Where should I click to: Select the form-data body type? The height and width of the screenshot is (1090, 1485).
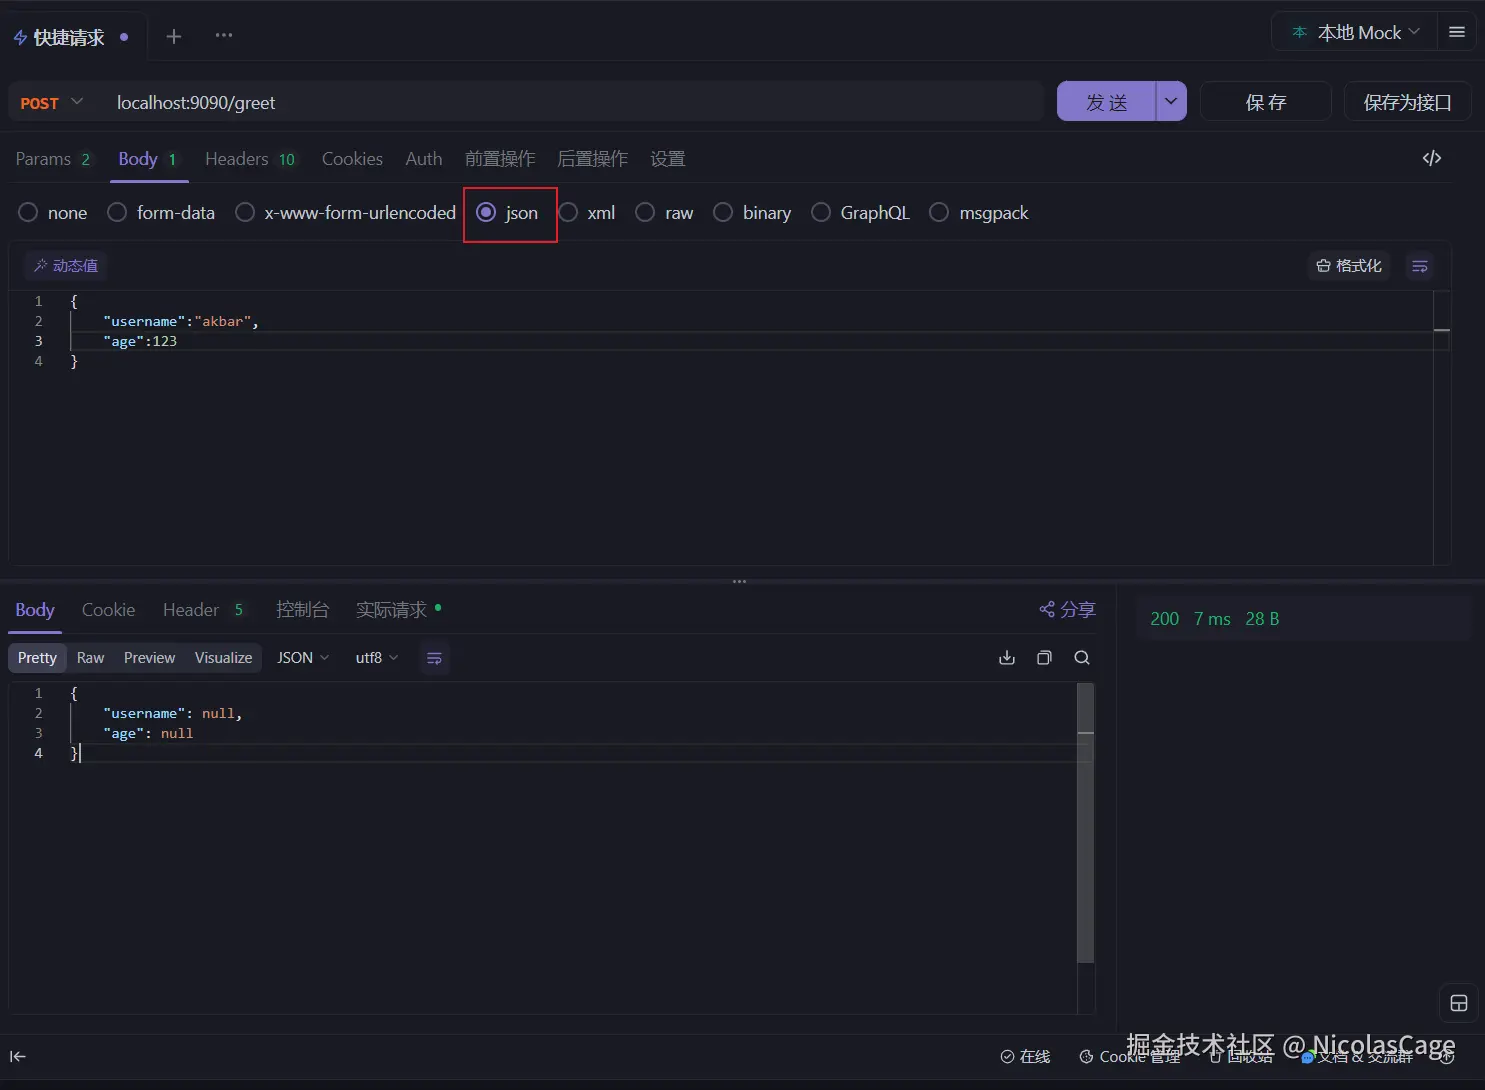[161, 213]
